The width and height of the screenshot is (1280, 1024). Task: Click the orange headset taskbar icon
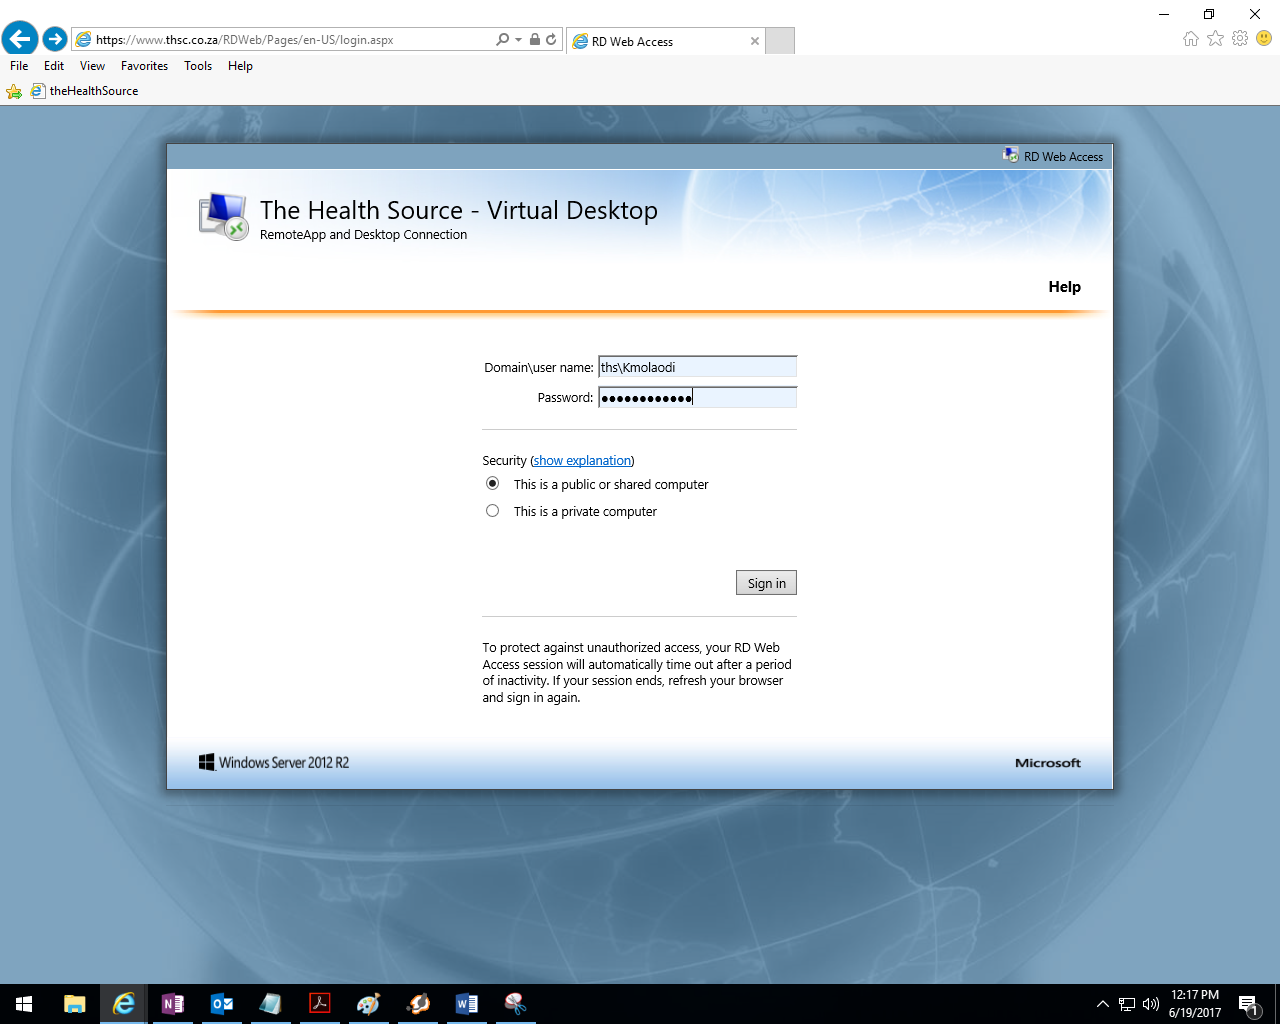(418, 1004)
